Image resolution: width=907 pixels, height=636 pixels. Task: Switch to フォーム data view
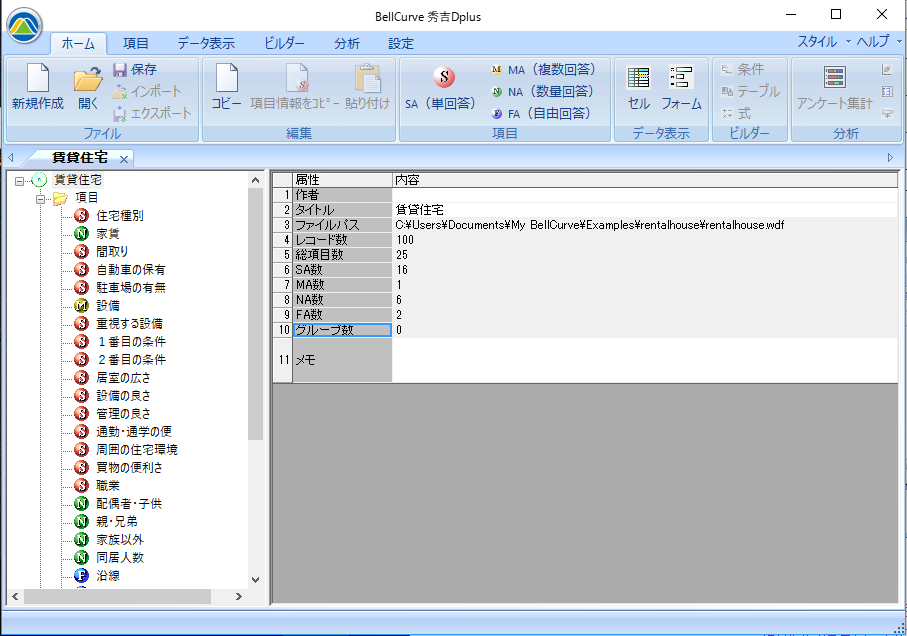681,87
